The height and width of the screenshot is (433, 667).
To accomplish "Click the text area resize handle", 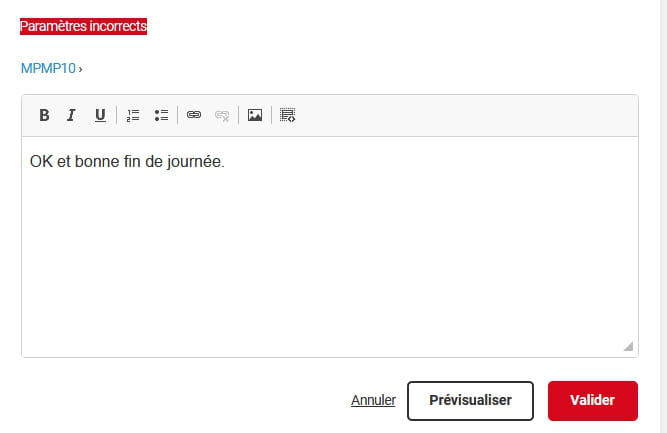I will 628,346.
